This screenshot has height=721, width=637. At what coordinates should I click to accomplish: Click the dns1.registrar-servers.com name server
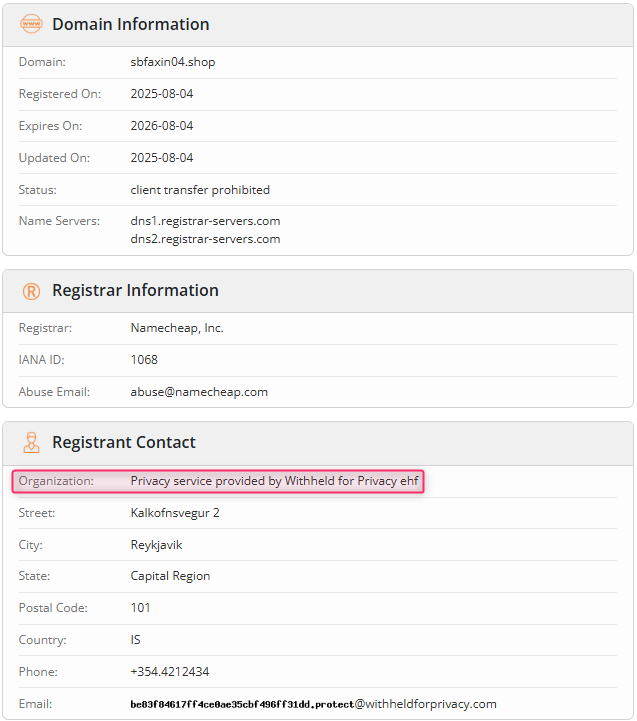click(206, 221)
